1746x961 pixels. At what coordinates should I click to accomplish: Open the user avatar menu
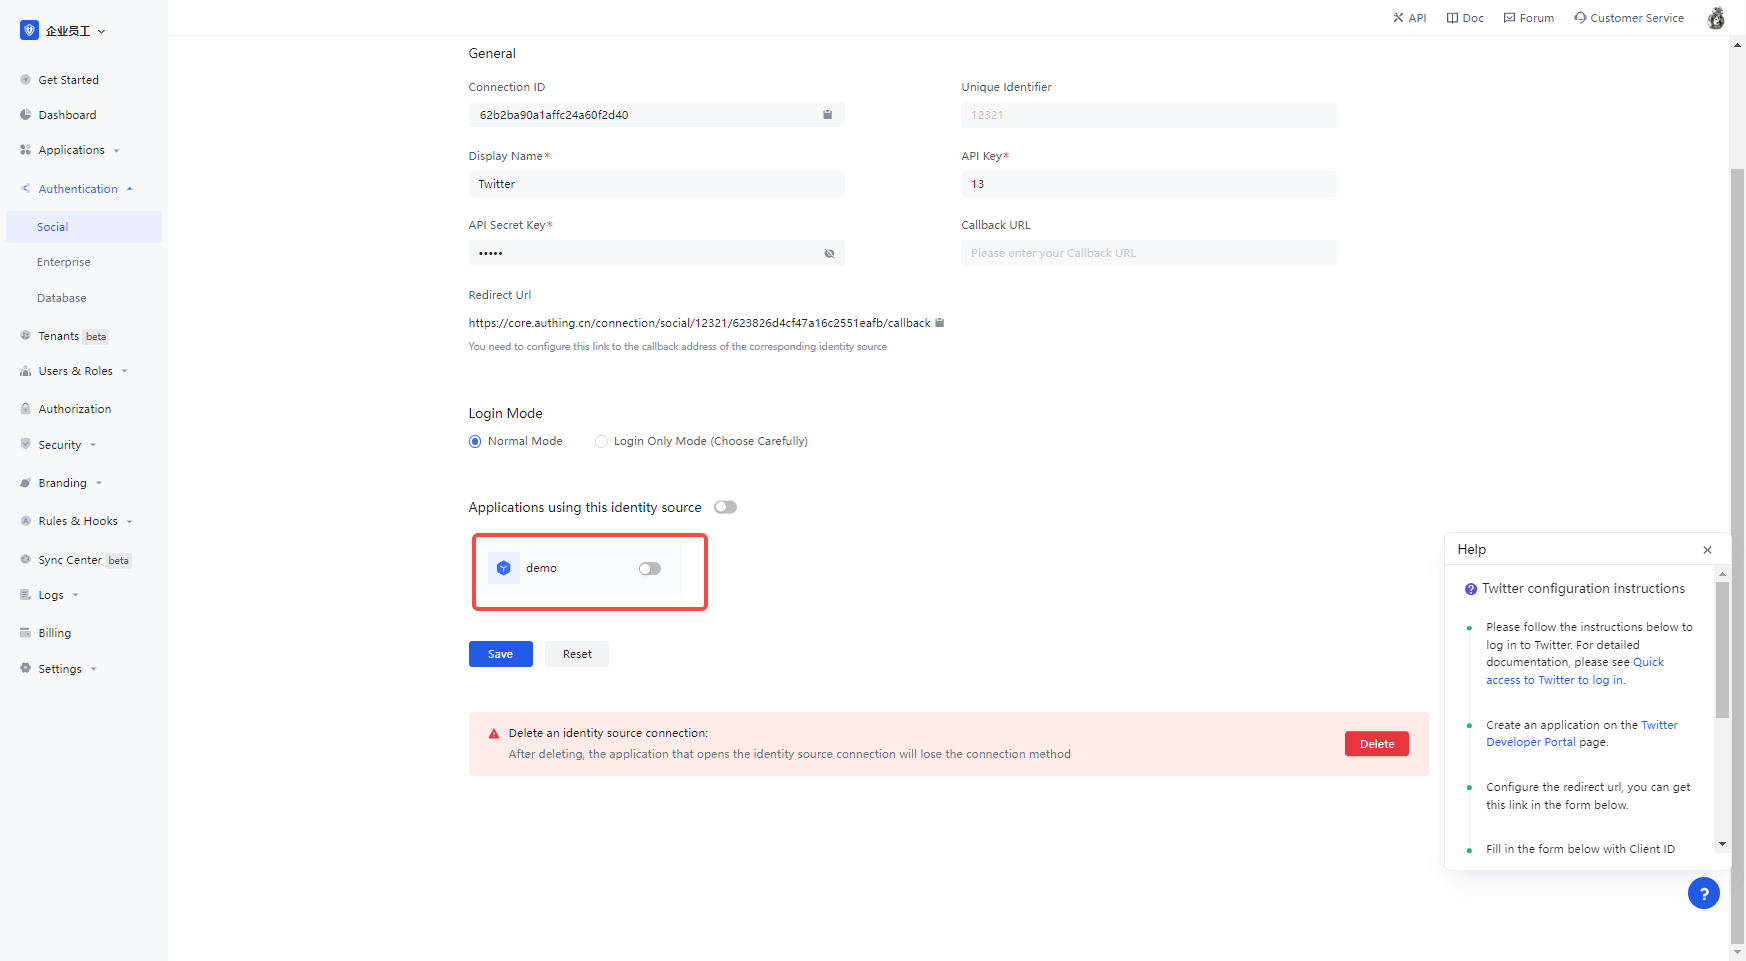coord(1716,18)
